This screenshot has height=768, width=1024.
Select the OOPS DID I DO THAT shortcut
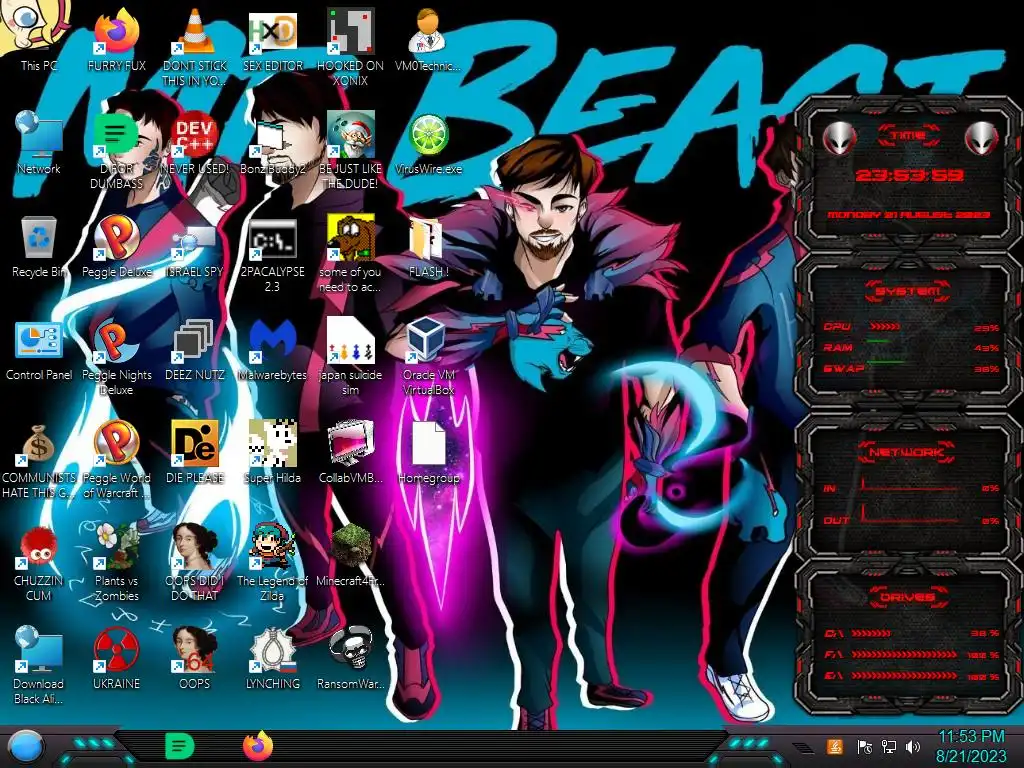point(195,562)
